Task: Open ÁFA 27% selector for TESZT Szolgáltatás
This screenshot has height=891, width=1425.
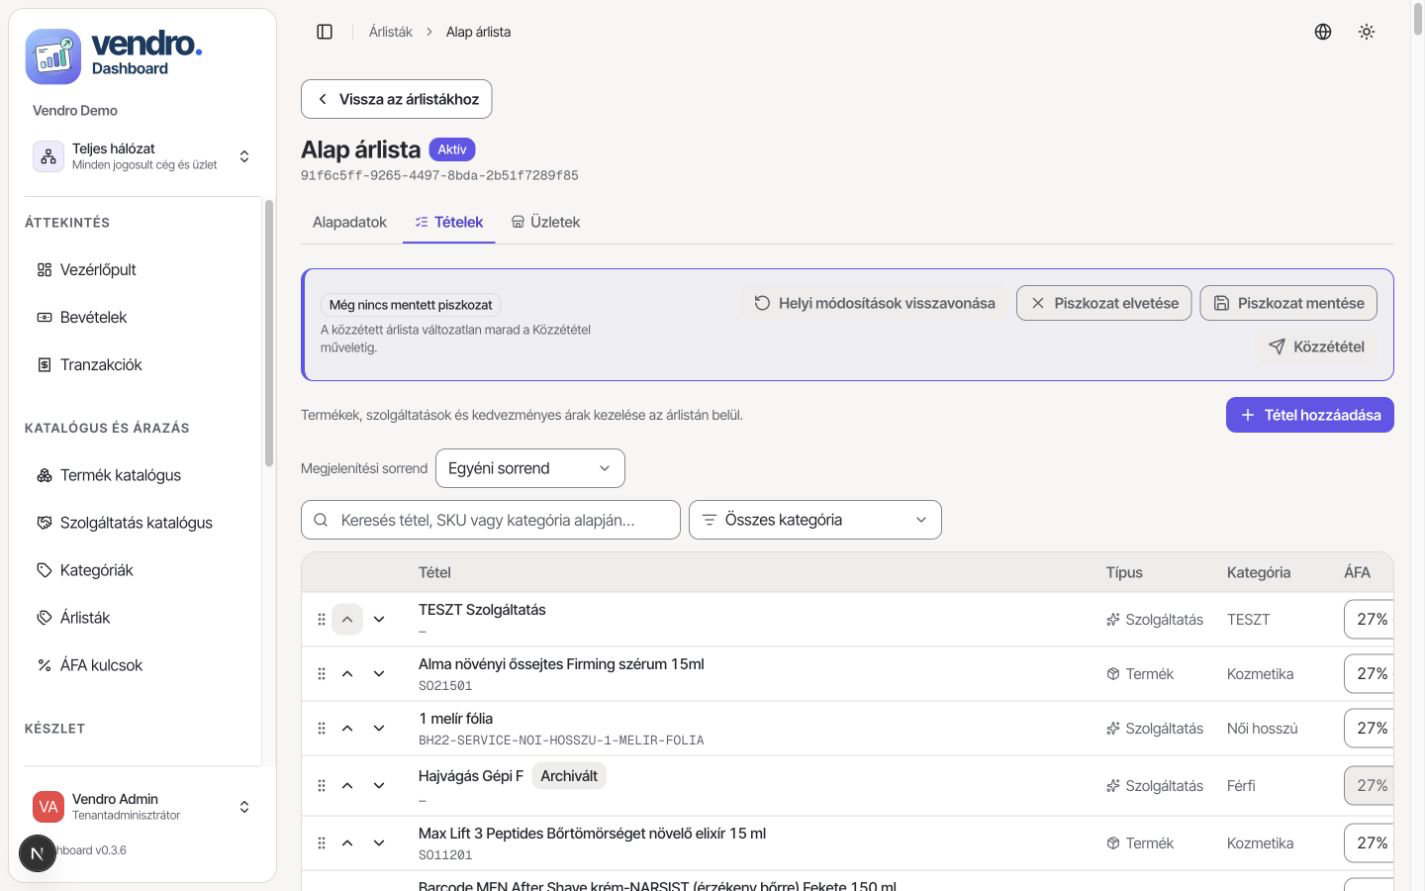Action: pos(1369,620)
